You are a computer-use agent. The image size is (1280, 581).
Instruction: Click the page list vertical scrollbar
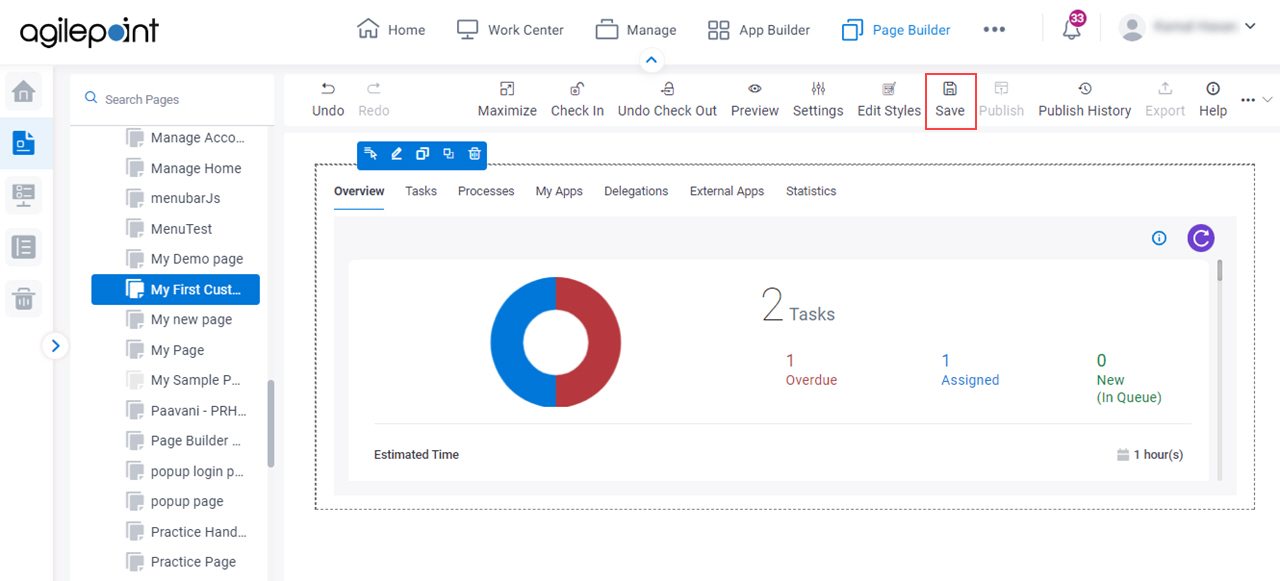[x=271, y=423]
